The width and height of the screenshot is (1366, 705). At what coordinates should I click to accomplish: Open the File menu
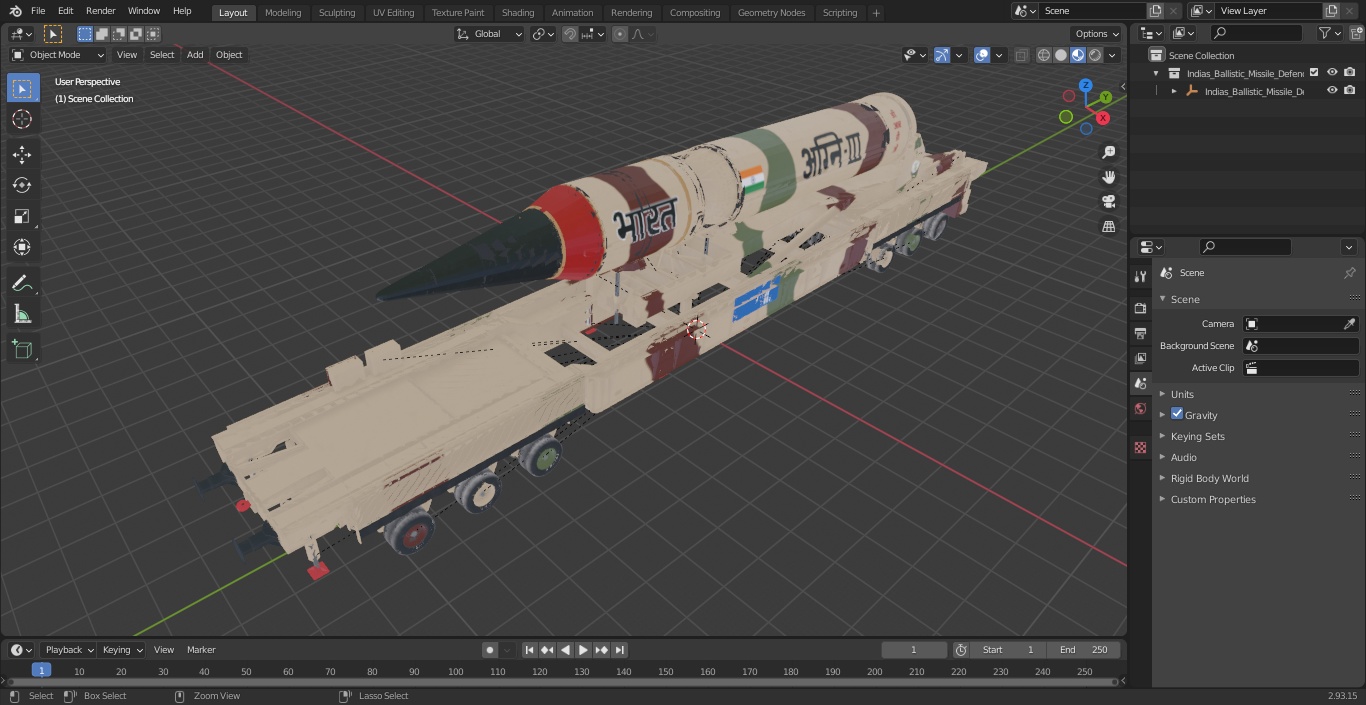(x=38, y=11)
